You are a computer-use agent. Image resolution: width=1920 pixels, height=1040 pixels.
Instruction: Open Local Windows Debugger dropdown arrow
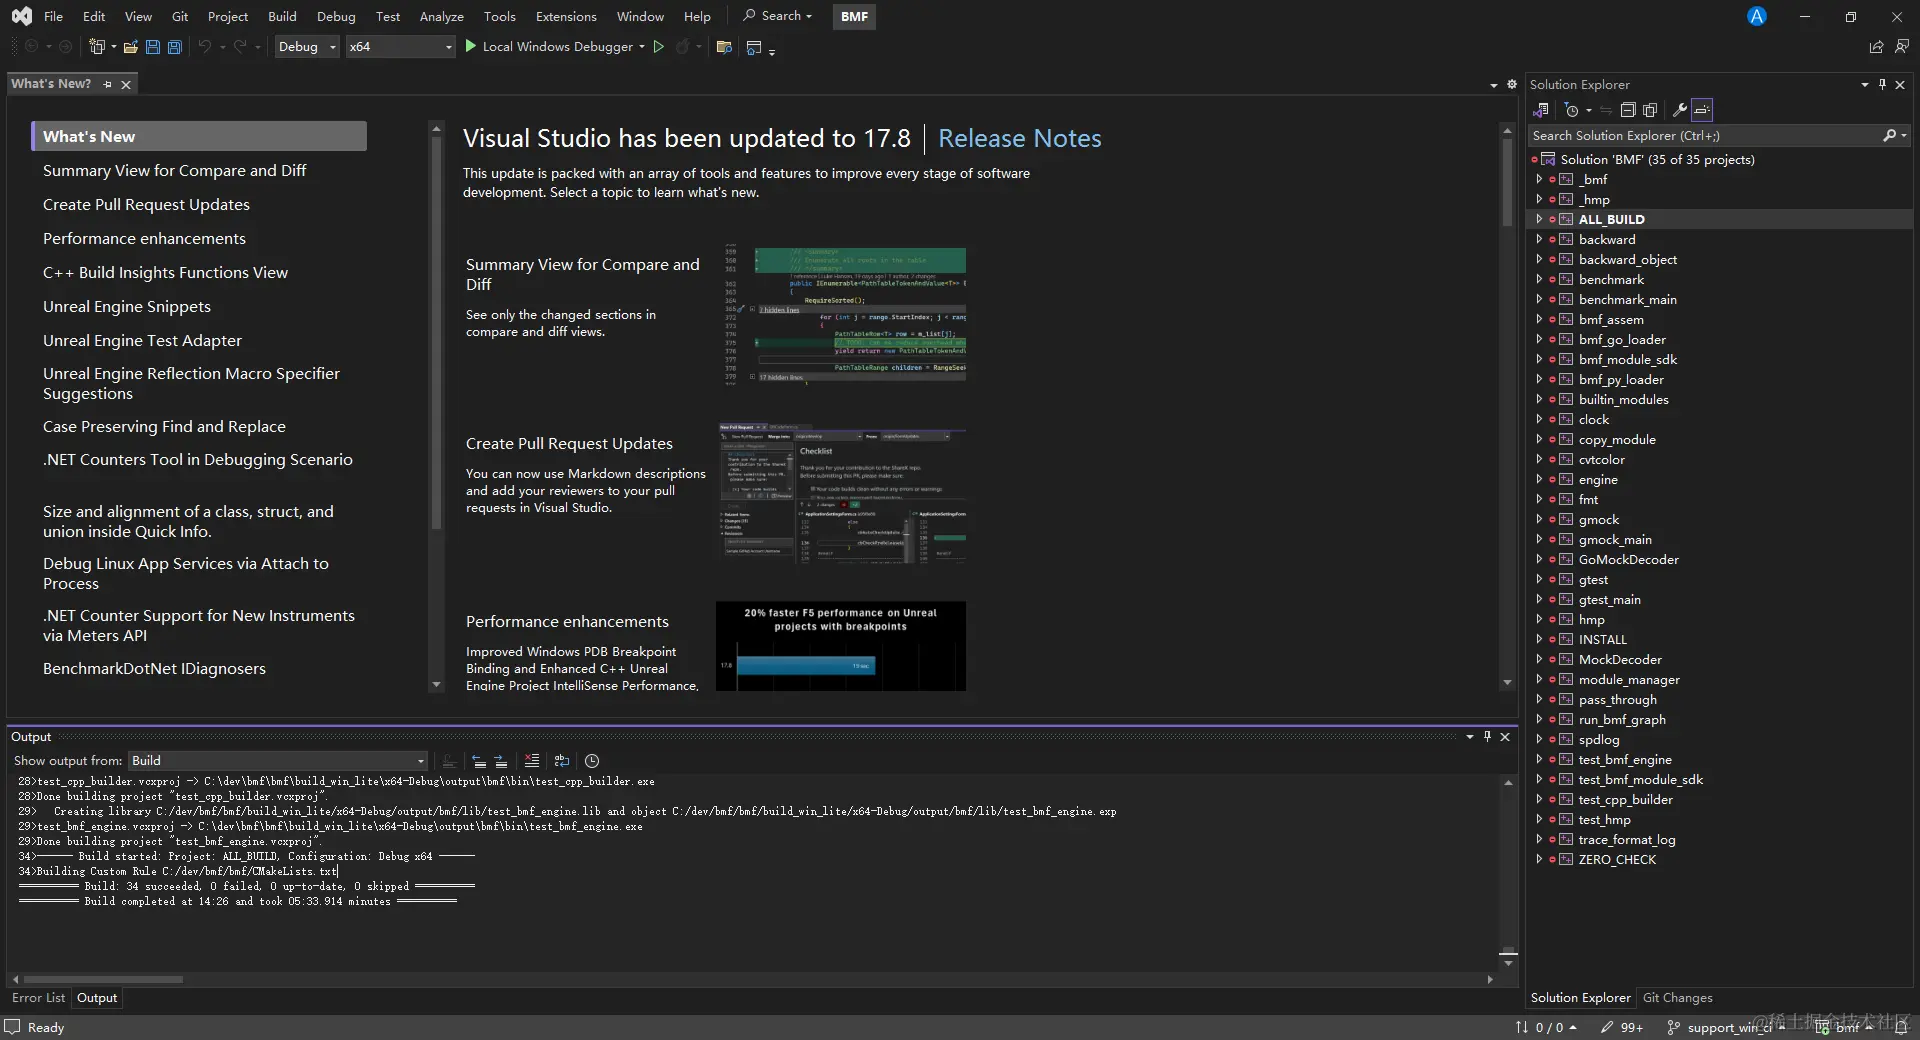pyautogui.click(x=642, y=47)
